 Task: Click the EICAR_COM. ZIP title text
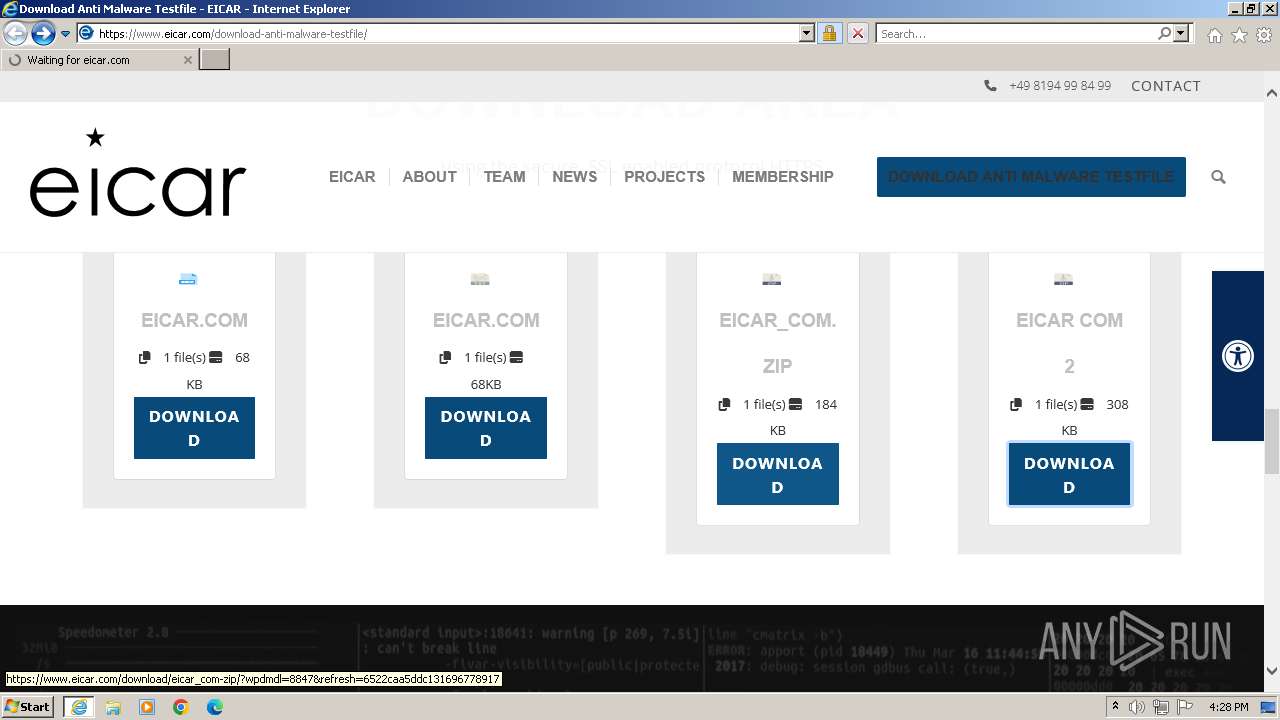[x=778, y=343]
